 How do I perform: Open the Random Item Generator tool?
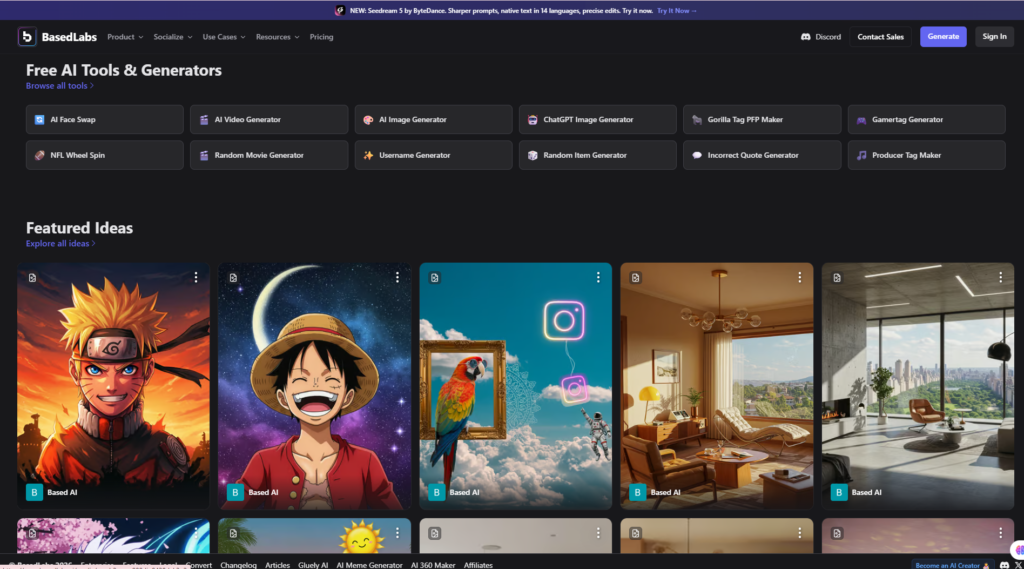598,155
